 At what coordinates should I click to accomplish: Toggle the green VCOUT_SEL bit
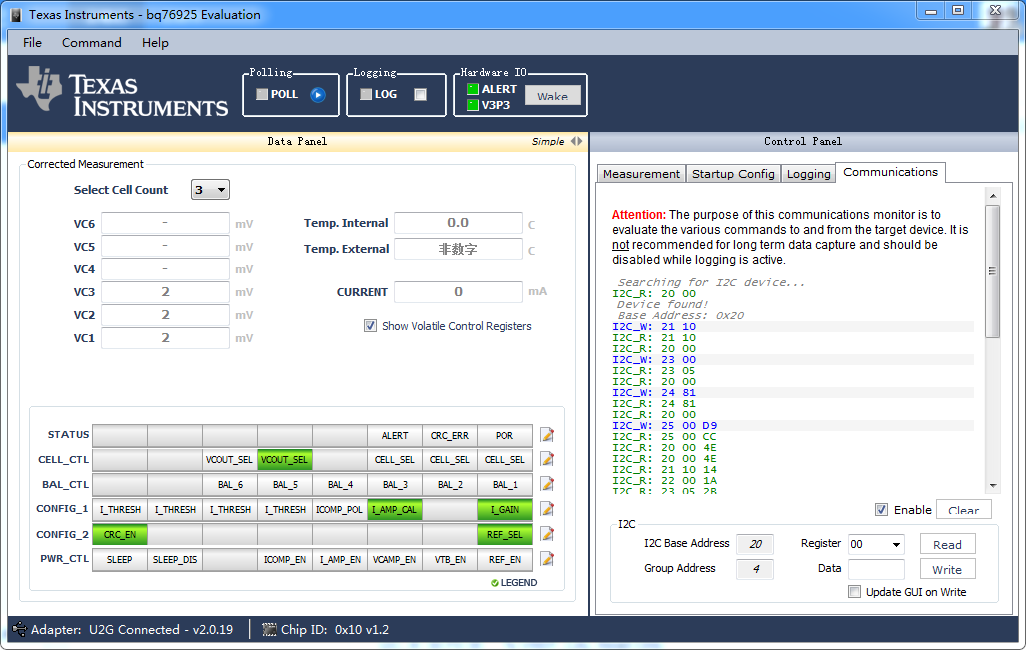pos(285,460)
